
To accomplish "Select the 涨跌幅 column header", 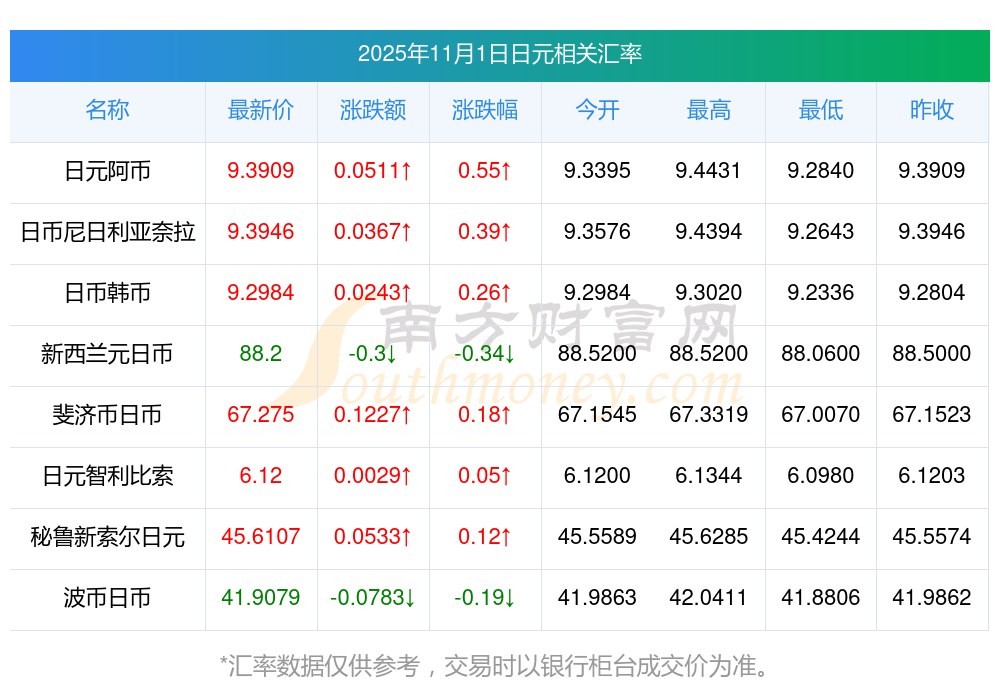I will tap(485, 111).
